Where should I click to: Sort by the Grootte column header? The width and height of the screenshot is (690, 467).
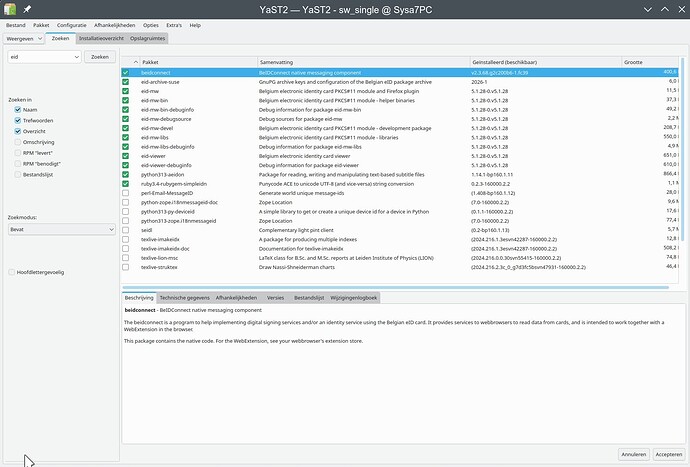650,62
